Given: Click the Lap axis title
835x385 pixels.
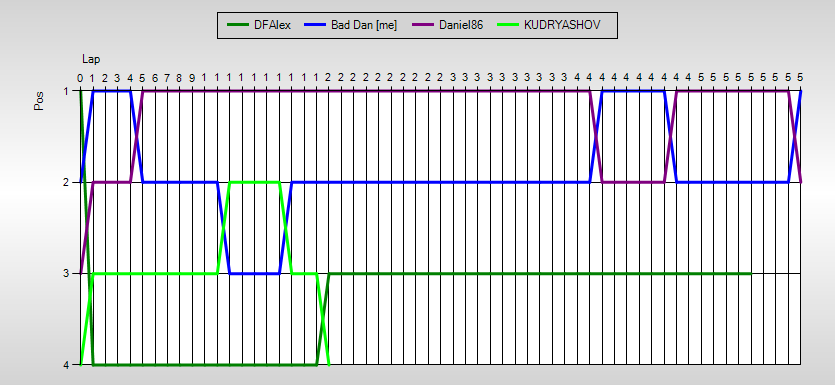Looking at the screenshot, I should (x=91, y=59).
